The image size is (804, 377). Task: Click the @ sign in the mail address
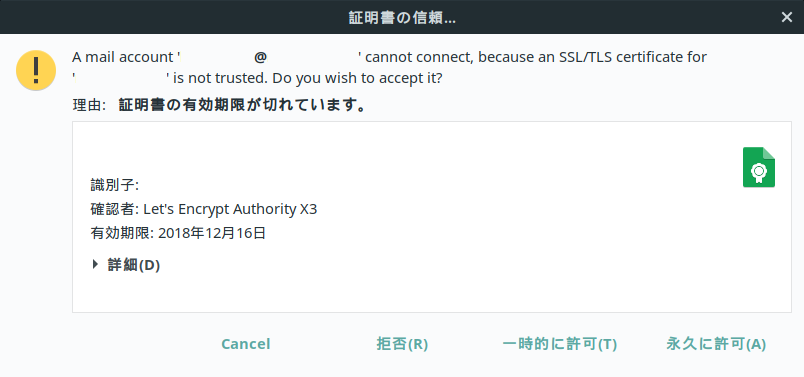[x=260, y=57]
